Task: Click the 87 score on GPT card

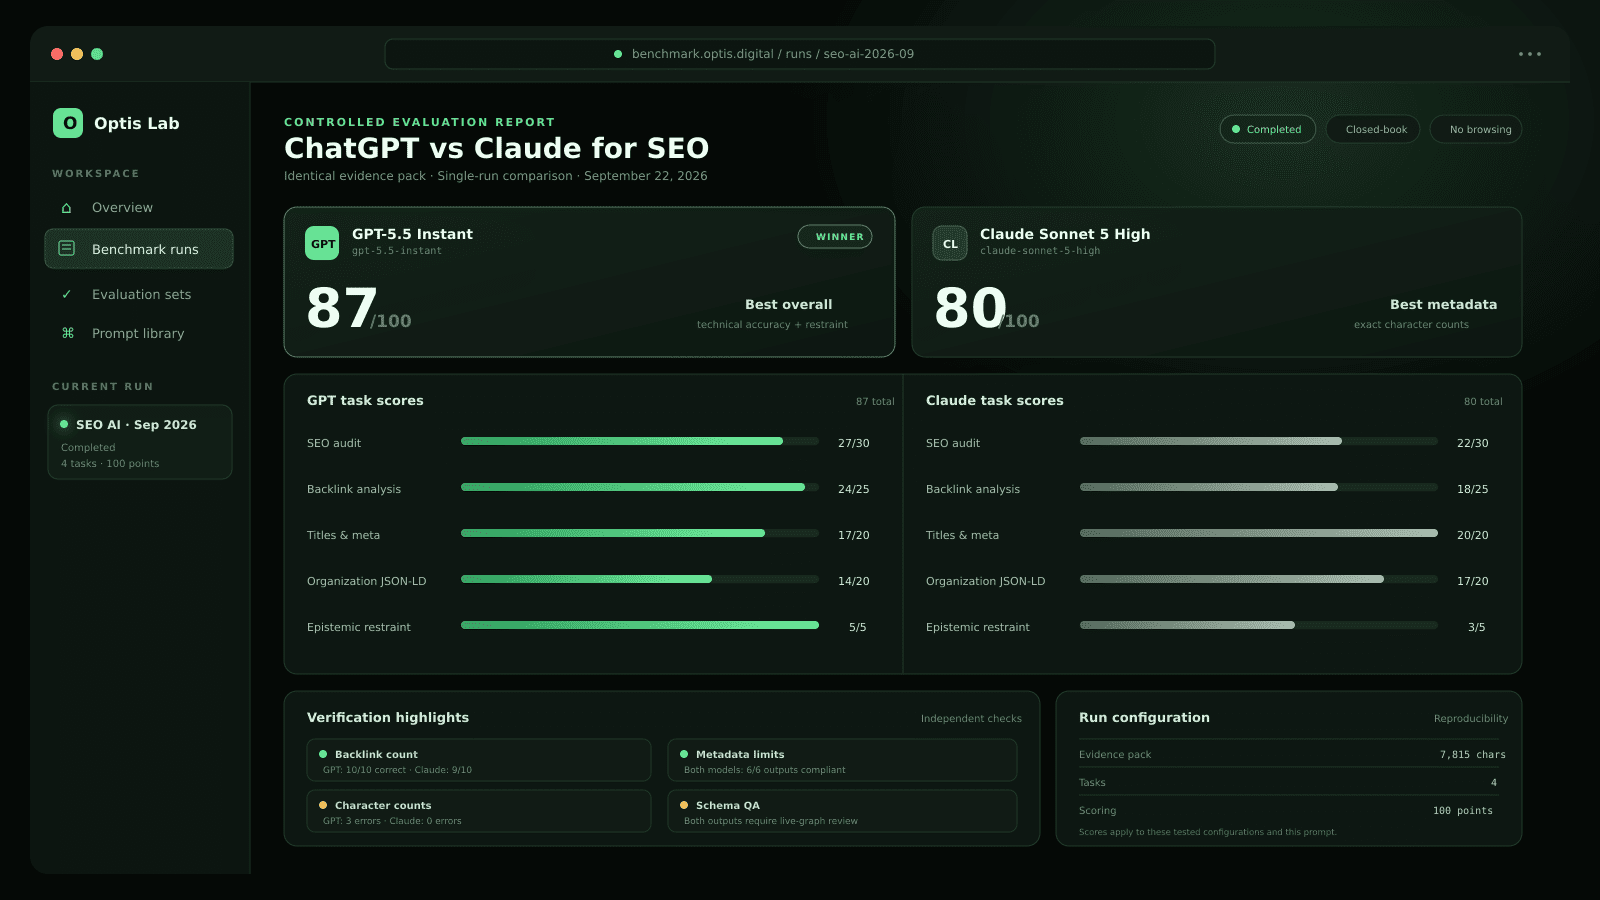Action: 342,308
